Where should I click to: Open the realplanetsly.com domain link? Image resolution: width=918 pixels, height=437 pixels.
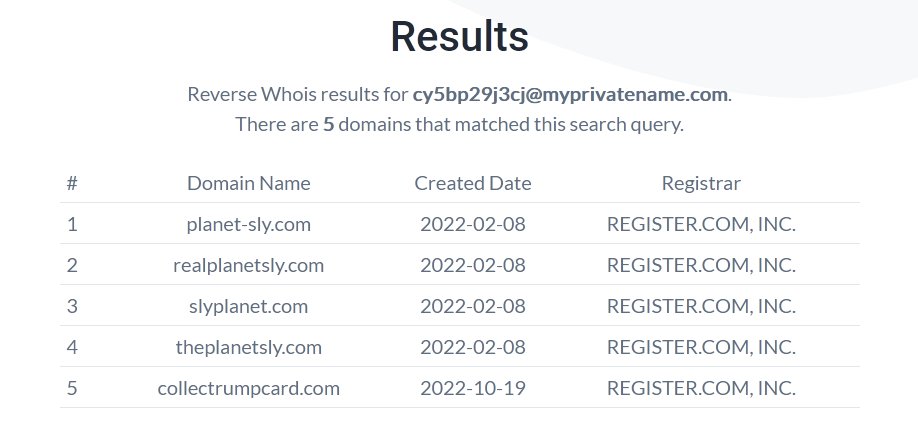(x=248, y=265)
